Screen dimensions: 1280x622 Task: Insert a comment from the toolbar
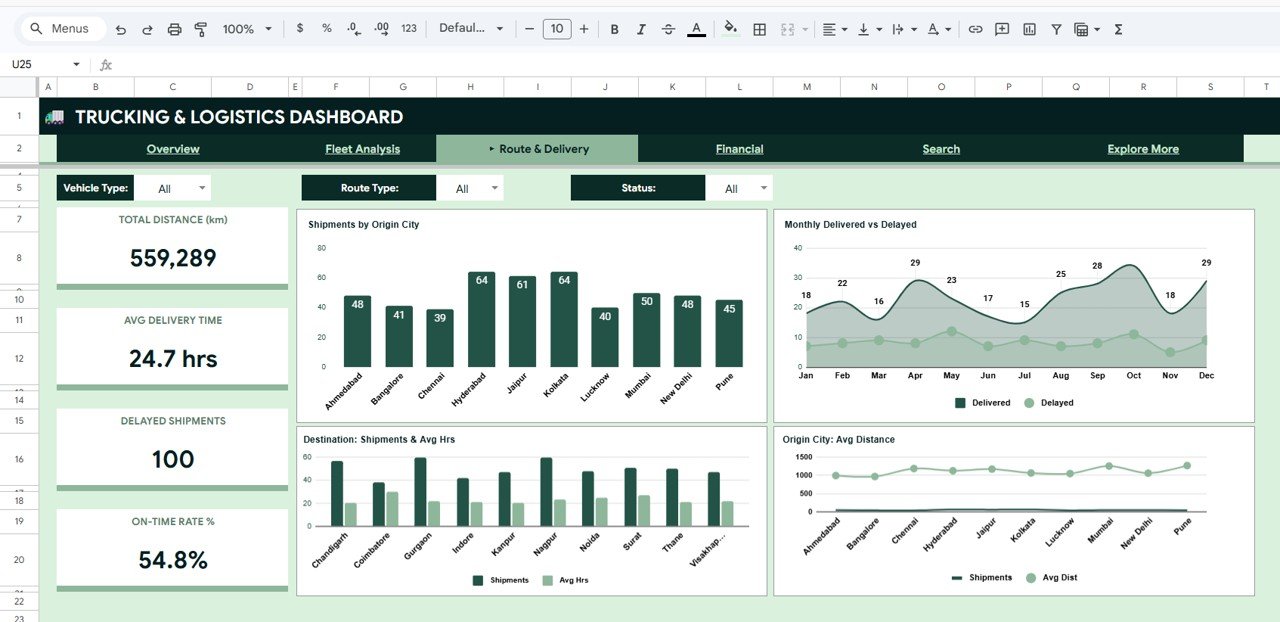[1001, 29]
